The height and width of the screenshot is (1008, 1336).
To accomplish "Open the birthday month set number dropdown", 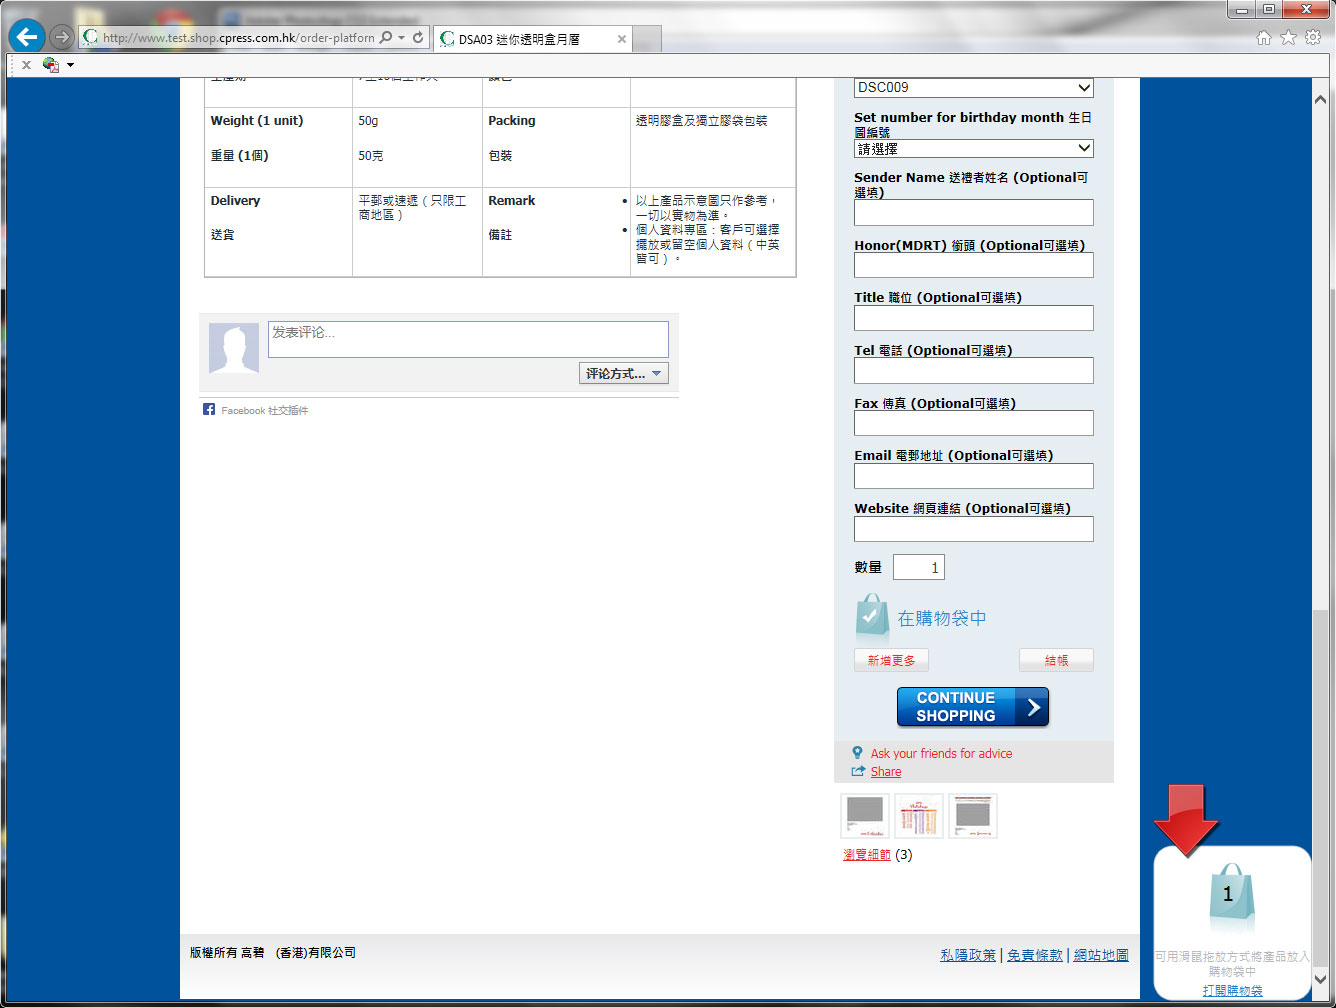I will point(973,149).
